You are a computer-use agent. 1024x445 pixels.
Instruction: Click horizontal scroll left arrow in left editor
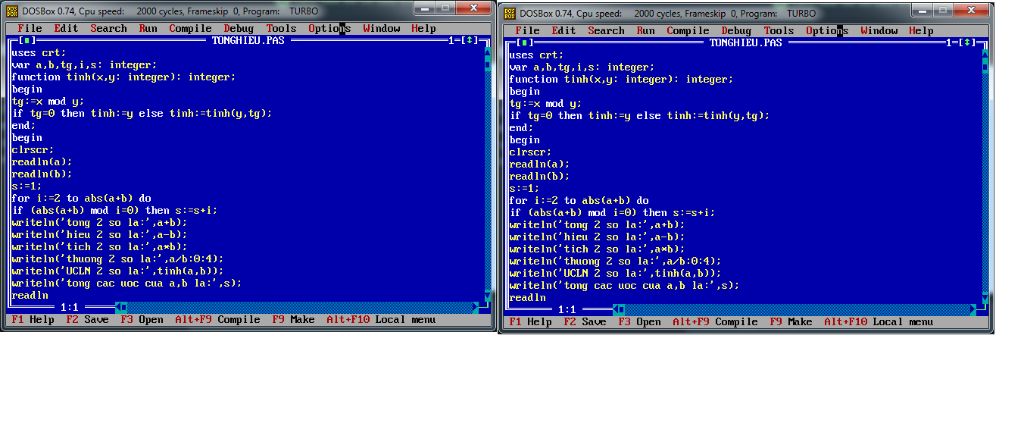coord(118,306)
